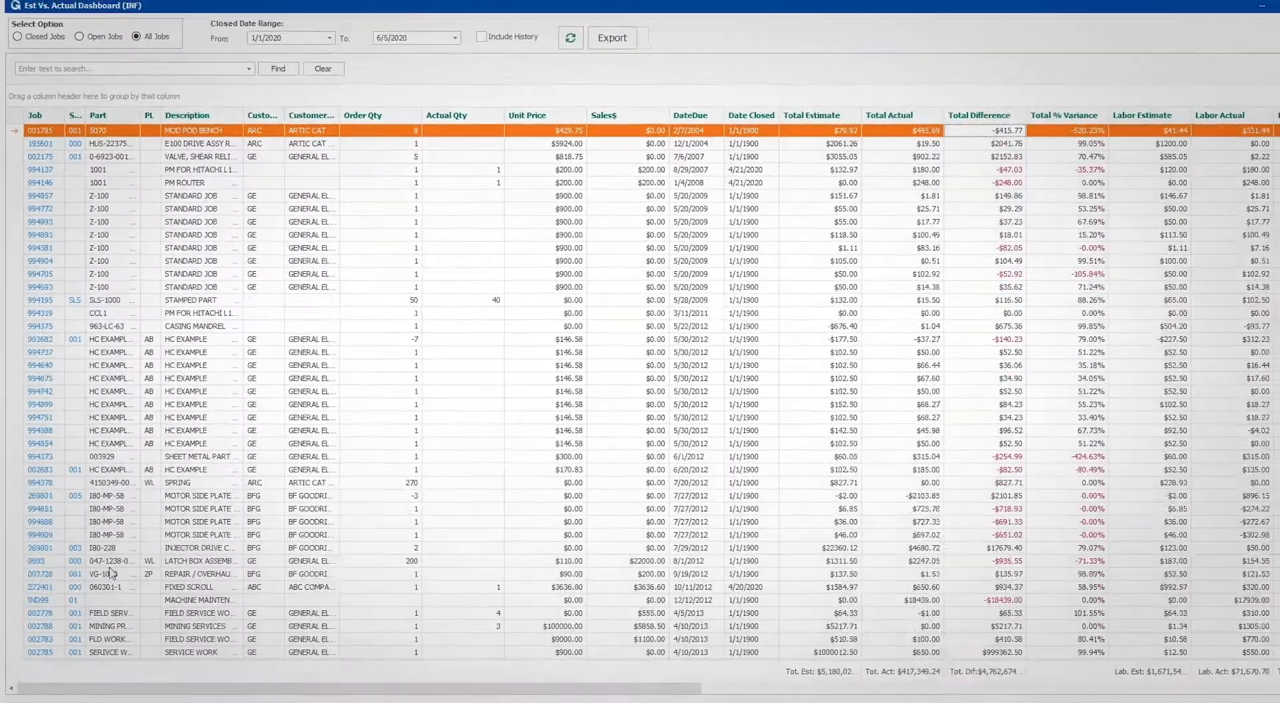Viewport: 1280px width, 703px height.
Task: Sort by the PL column header
Action: 150,116
